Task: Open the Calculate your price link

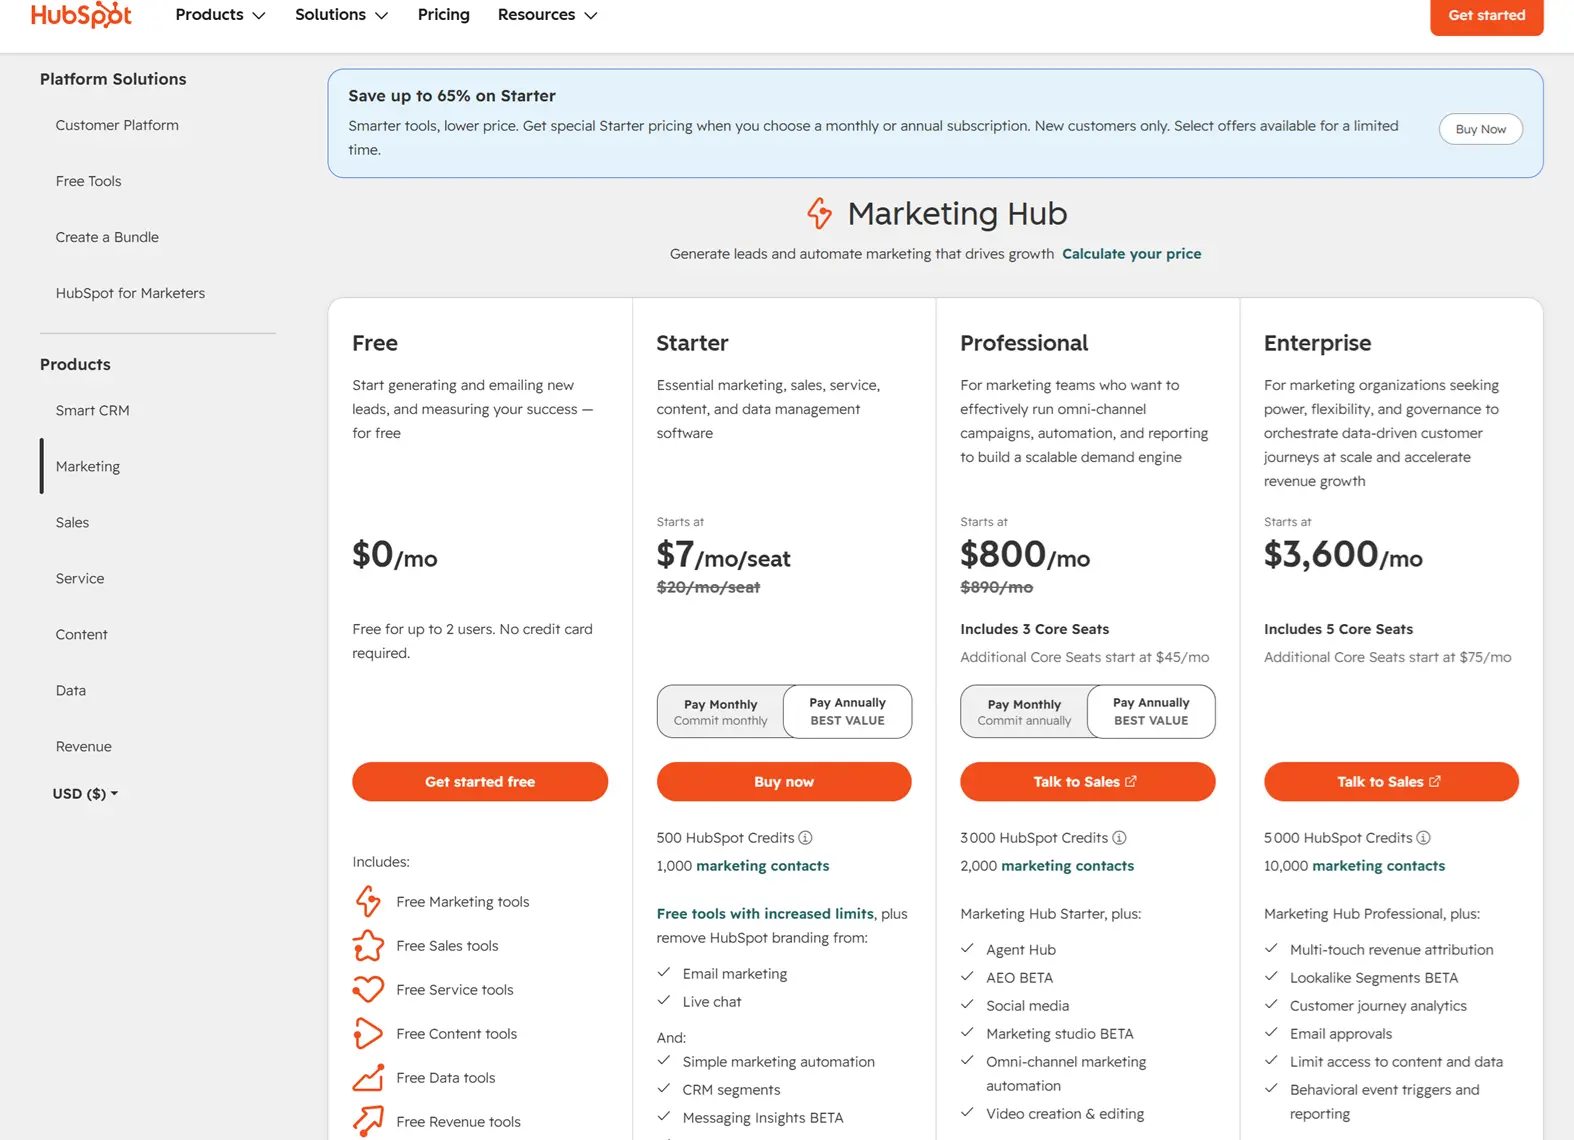Action: (1131, 254)
